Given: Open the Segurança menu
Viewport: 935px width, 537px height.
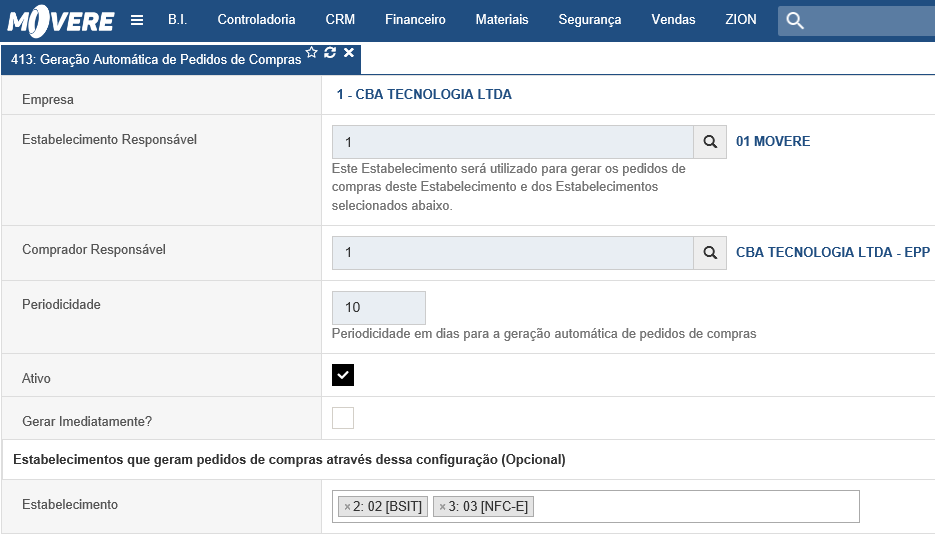Looking at the screenshot, I should [590, 20].
